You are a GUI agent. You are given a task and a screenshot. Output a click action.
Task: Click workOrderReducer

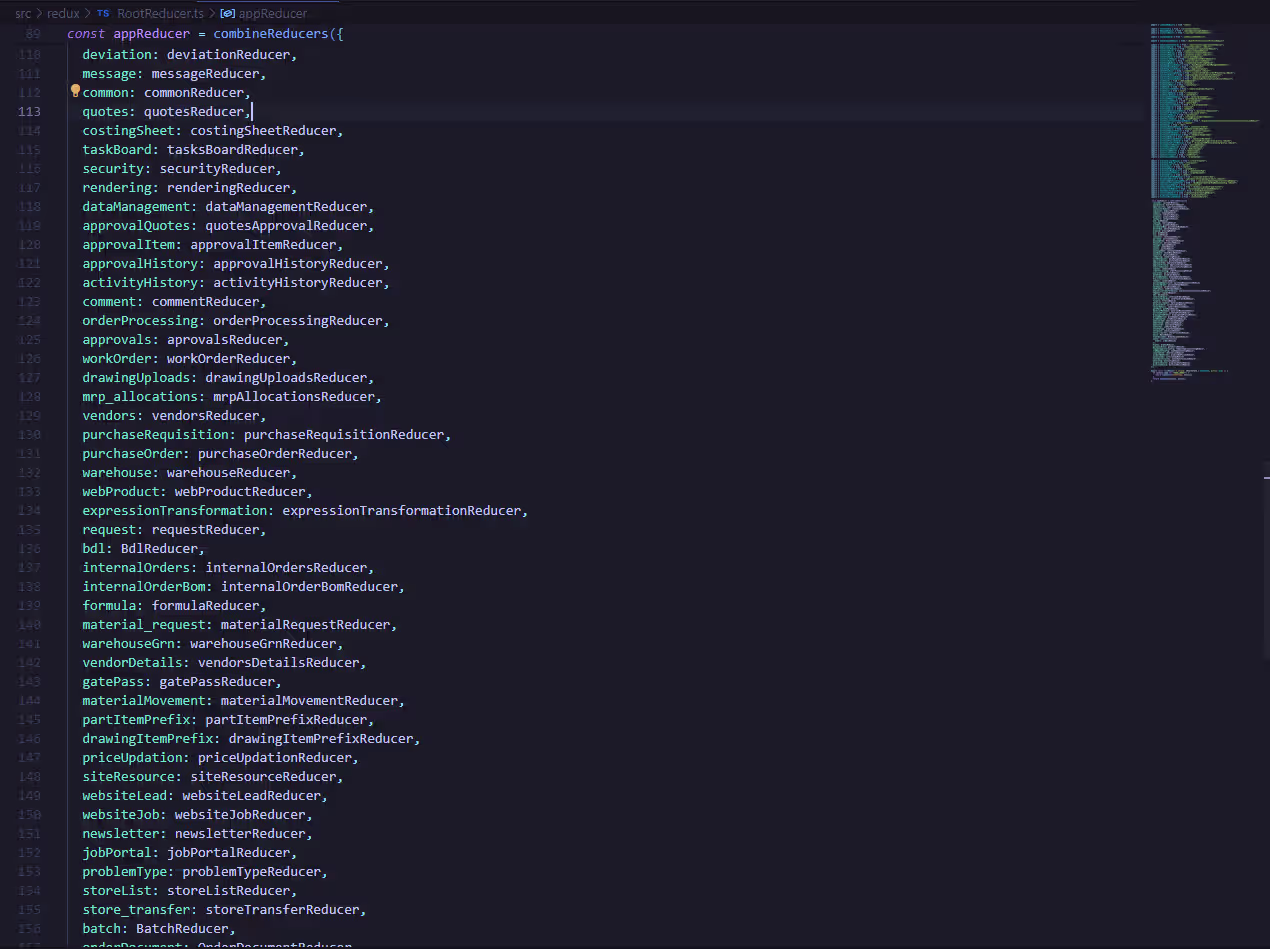tap(228, 358)
